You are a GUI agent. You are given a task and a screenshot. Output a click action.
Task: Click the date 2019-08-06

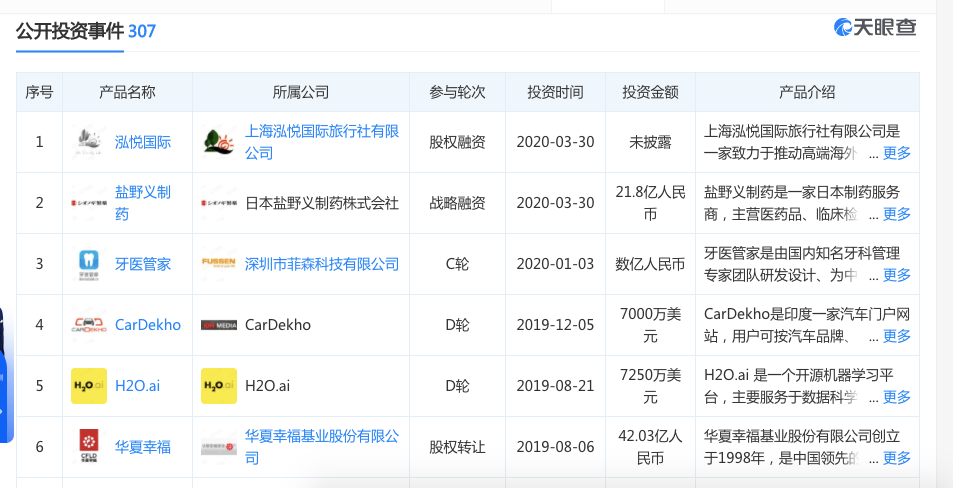coord(556,447)
